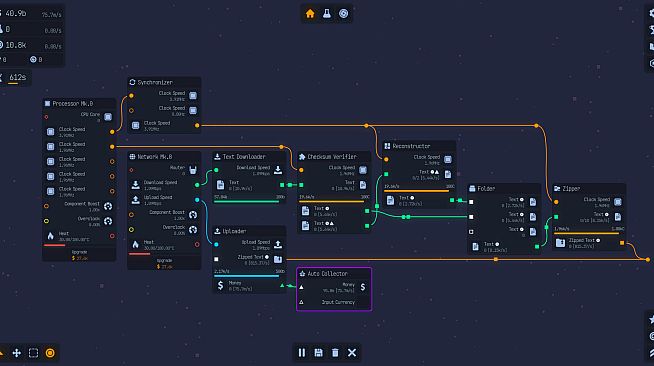The width and height of the screenshot is (654, 366).
Task: Close the bottom toolbar with the X icon
Action: click(x=352, y=353)
